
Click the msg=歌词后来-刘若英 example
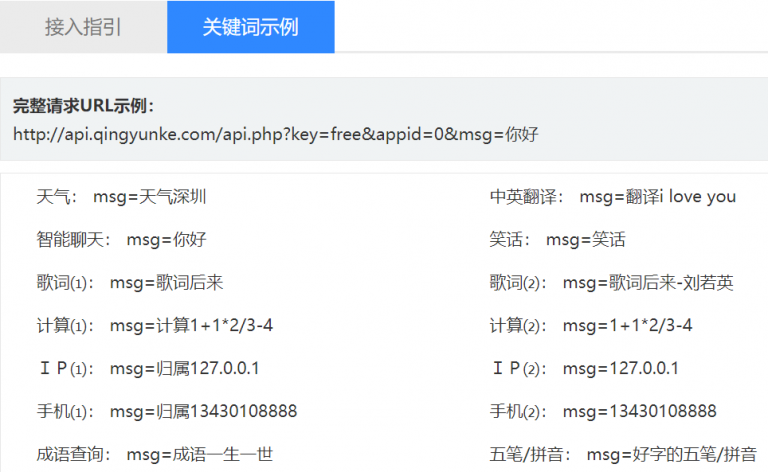[648, 283]
